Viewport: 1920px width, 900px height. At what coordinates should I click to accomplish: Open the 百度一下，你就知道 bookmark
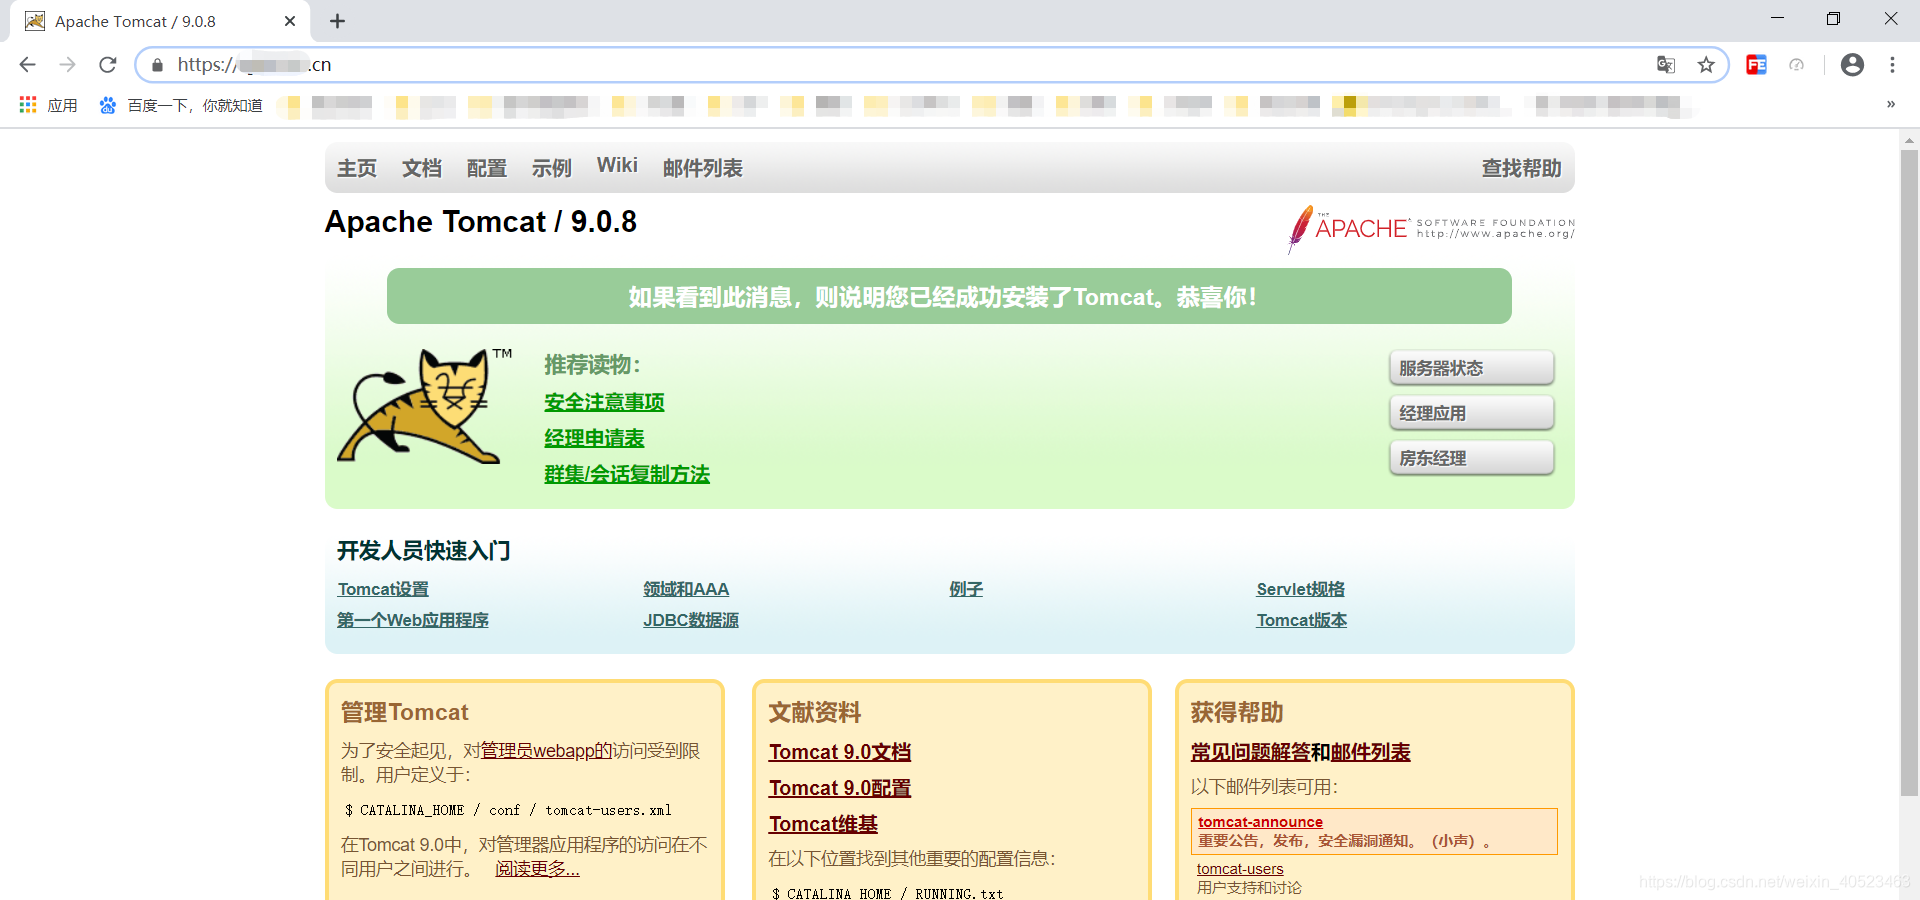[x=180, y=105]
